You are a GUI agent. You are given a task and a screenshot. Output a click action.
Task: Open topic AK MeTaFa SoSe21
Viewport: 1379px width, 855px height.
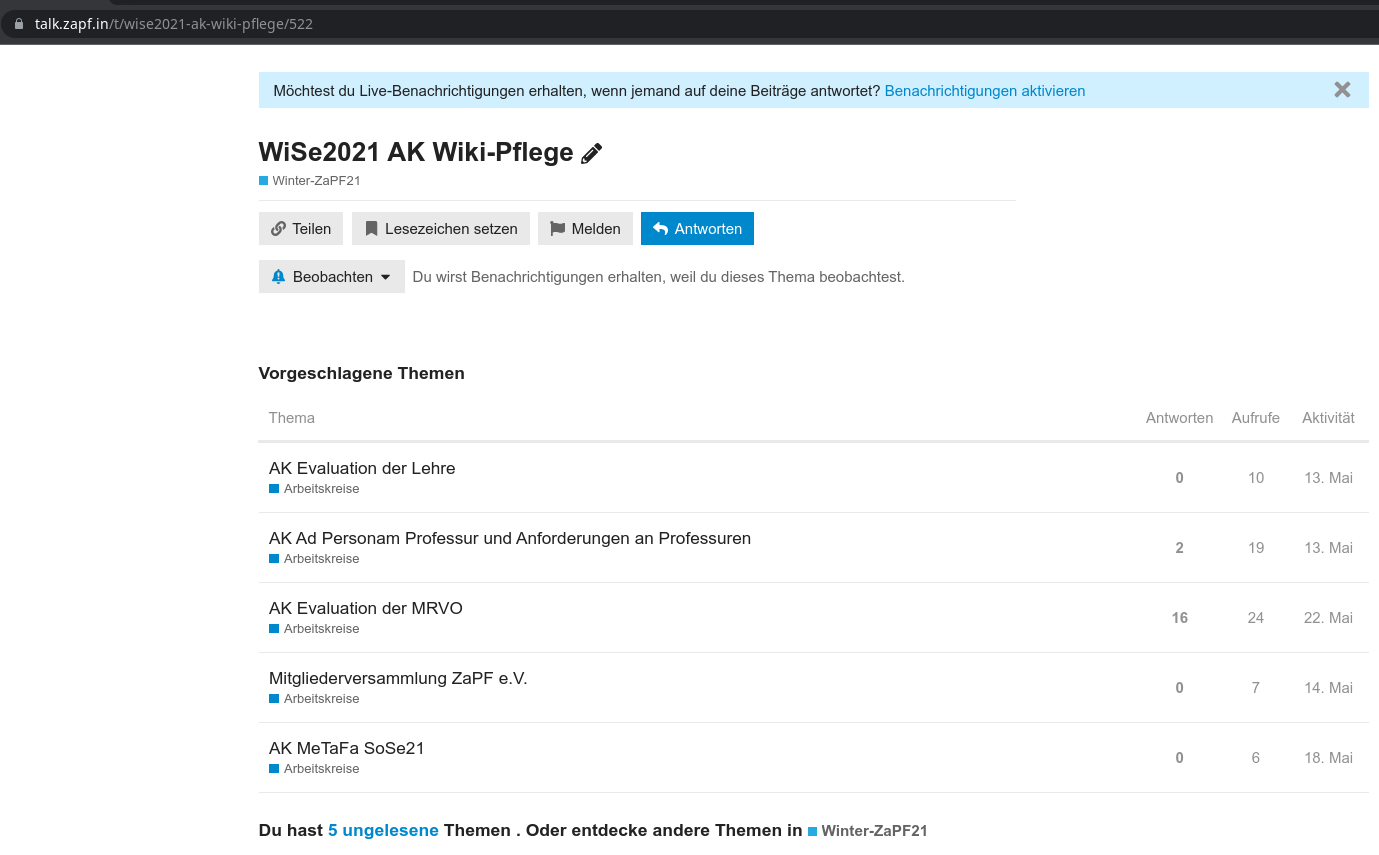point(346,748)
